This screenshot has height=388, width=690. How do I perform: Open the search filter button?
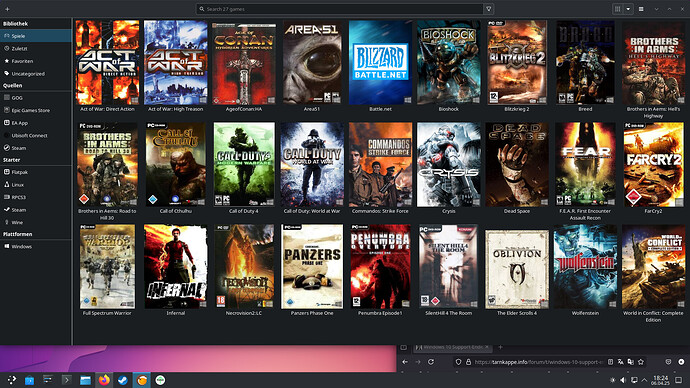click(488, 9)
